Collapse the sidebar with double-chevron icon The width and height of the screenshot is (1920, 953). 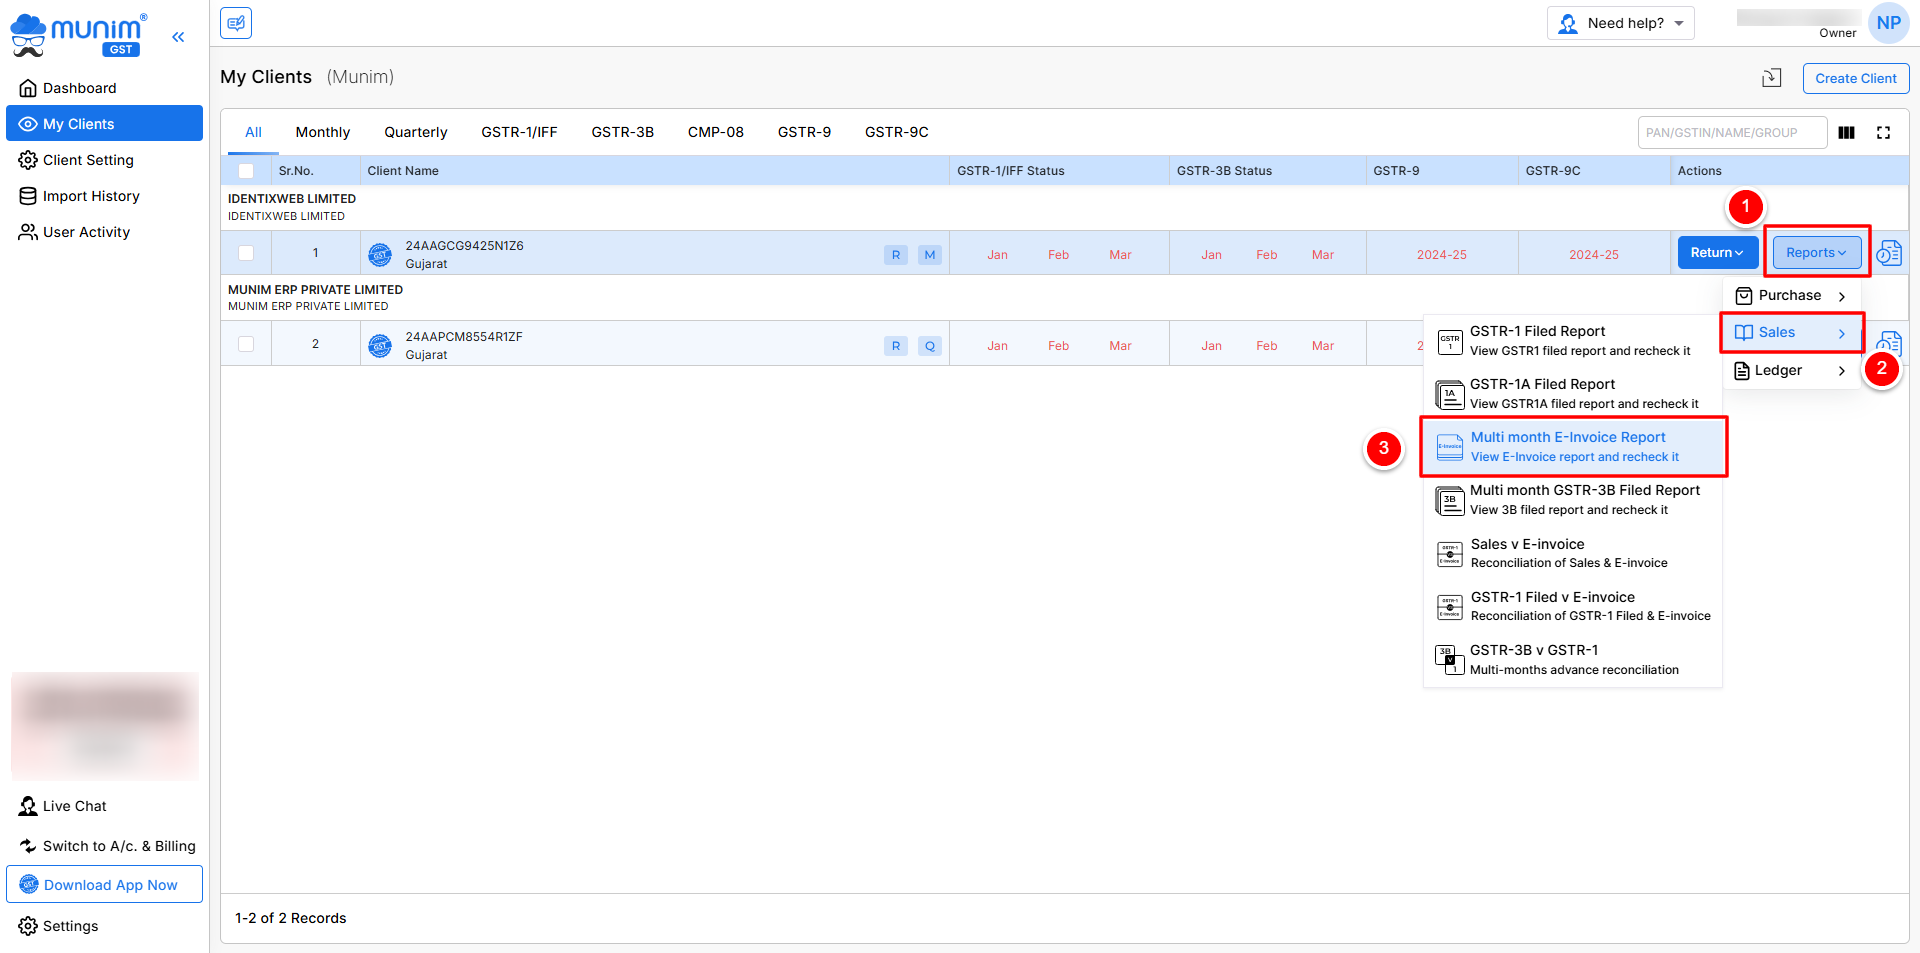tap(178, 37)
